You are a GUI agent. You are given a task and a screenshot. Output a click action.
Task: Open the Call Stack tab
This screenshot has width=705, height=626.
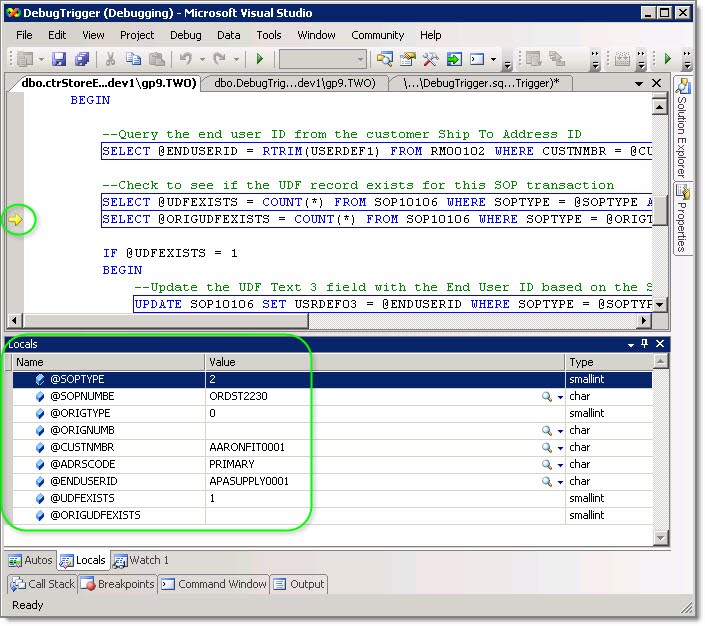point(42,584)
